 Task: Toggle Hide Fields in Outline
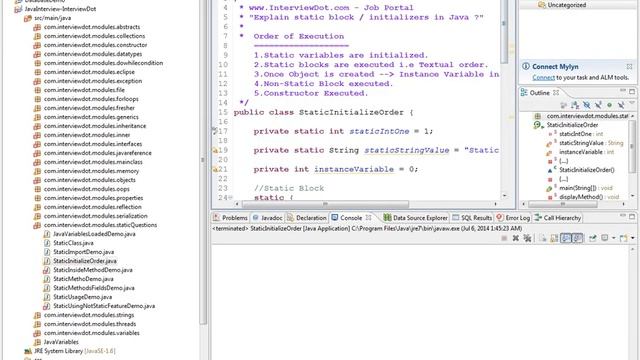tap(587, 105)
